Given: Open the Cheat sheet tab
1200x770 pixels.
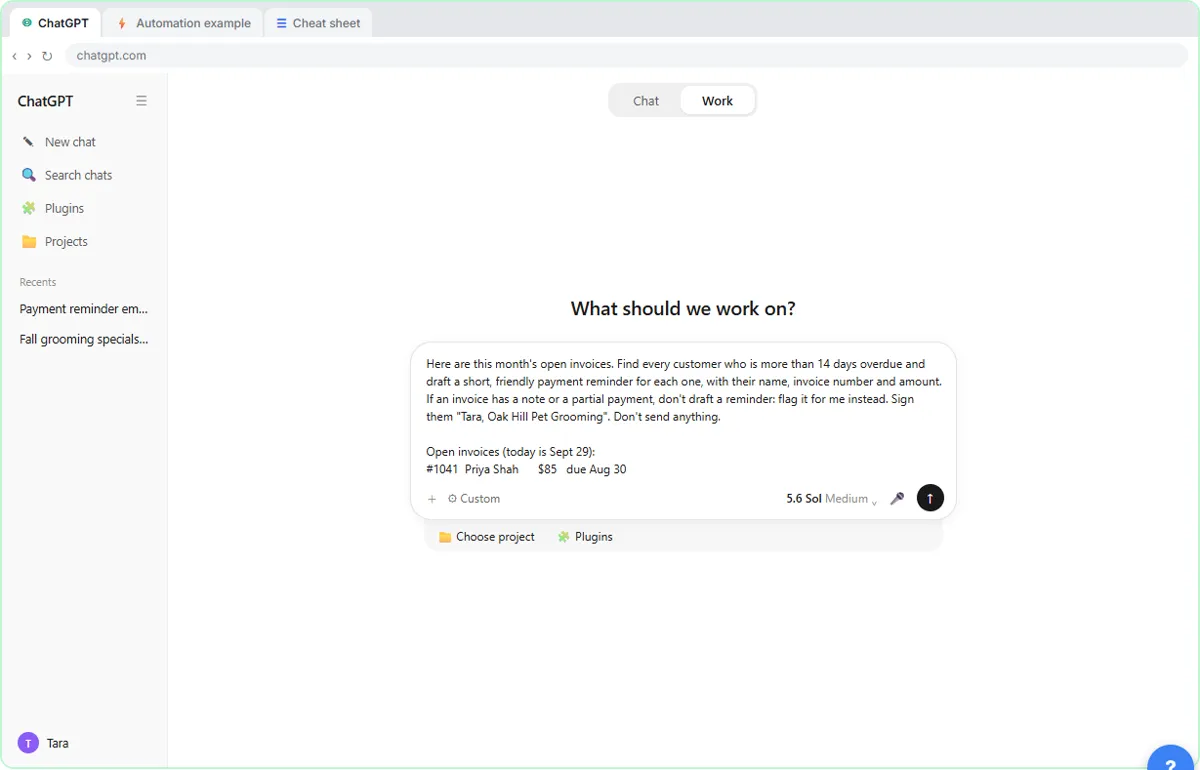Looking at the screenshot, I should click(318, 23).
